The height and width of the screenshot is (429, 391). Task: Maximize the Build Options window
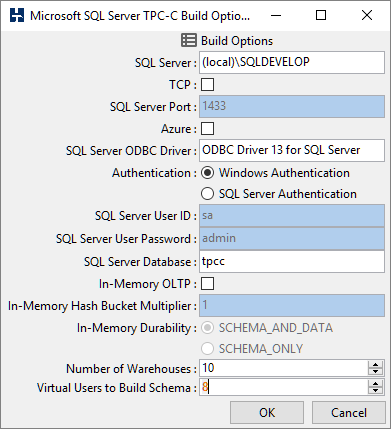[321, 15]
